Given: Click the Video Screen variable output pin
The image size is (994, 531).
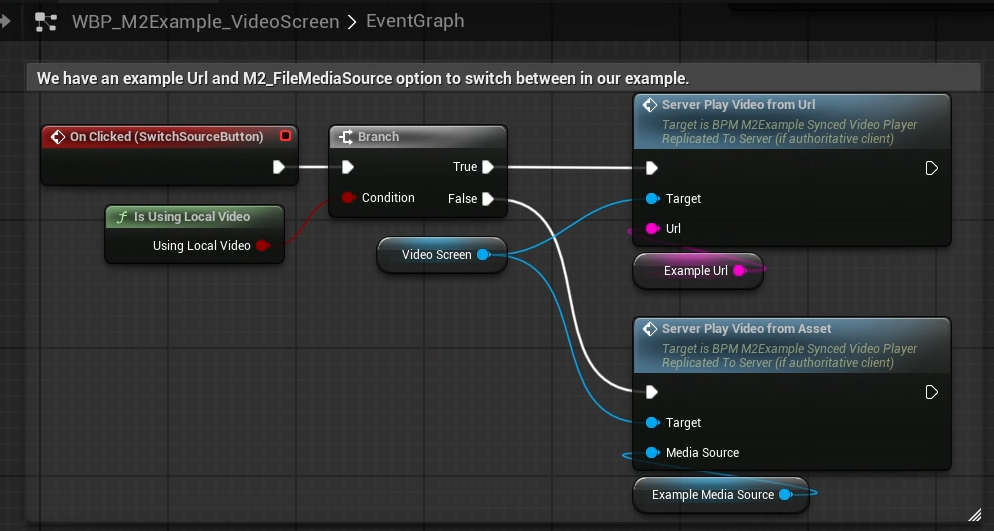Looking at the screenshot, I should tap(483, 255).
